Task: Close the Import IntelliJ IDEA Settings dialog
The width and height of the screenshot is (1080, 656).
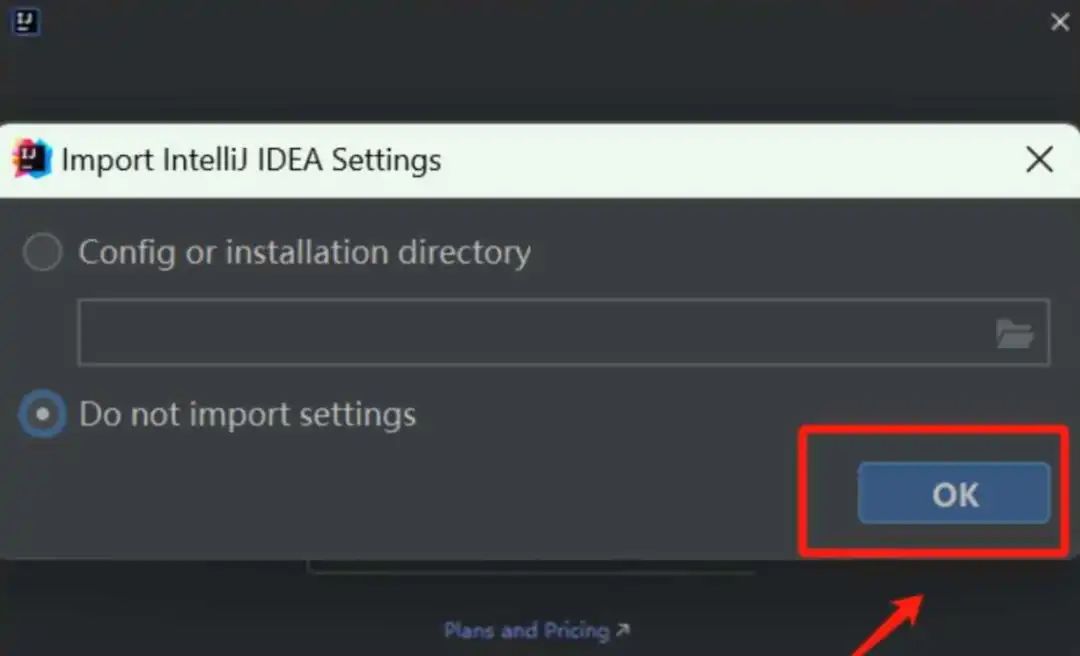Action: click(1039, 159)
